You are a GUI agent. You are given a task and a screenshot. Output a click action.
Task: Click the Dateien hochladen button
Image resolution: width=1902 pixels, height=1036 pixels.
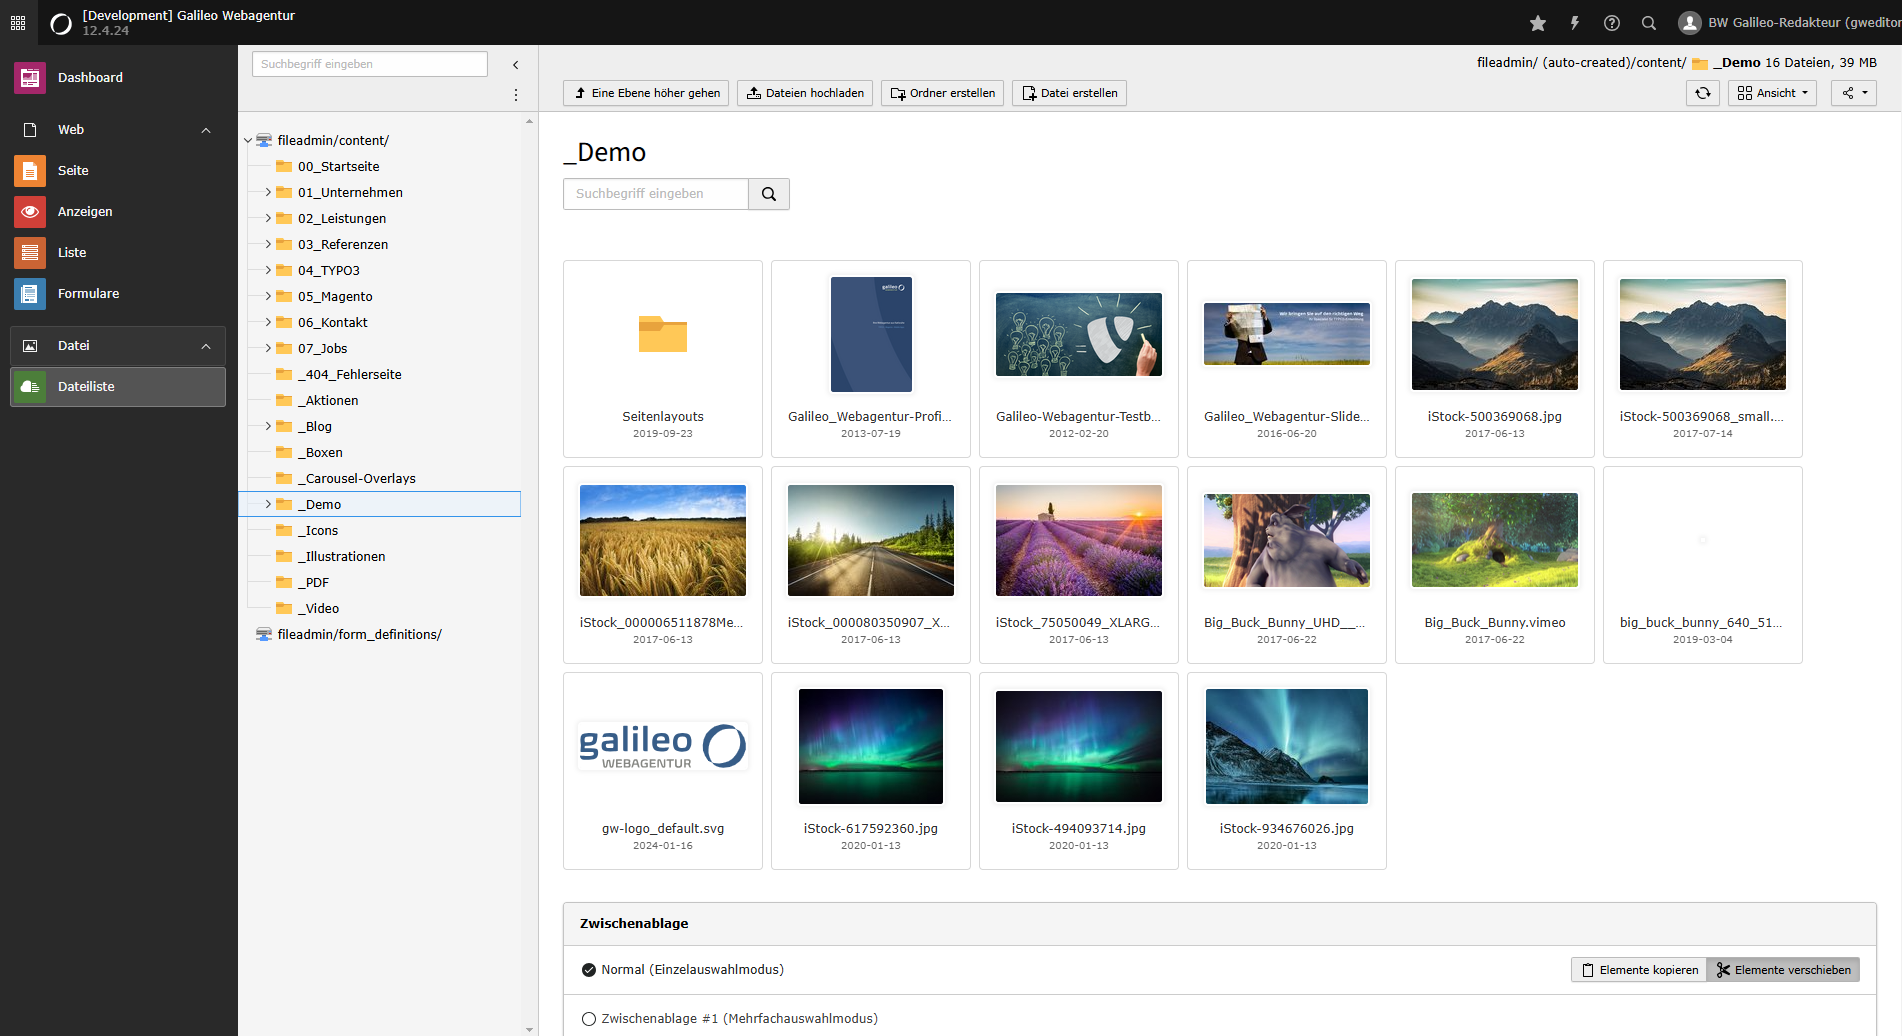pos(805,93)
